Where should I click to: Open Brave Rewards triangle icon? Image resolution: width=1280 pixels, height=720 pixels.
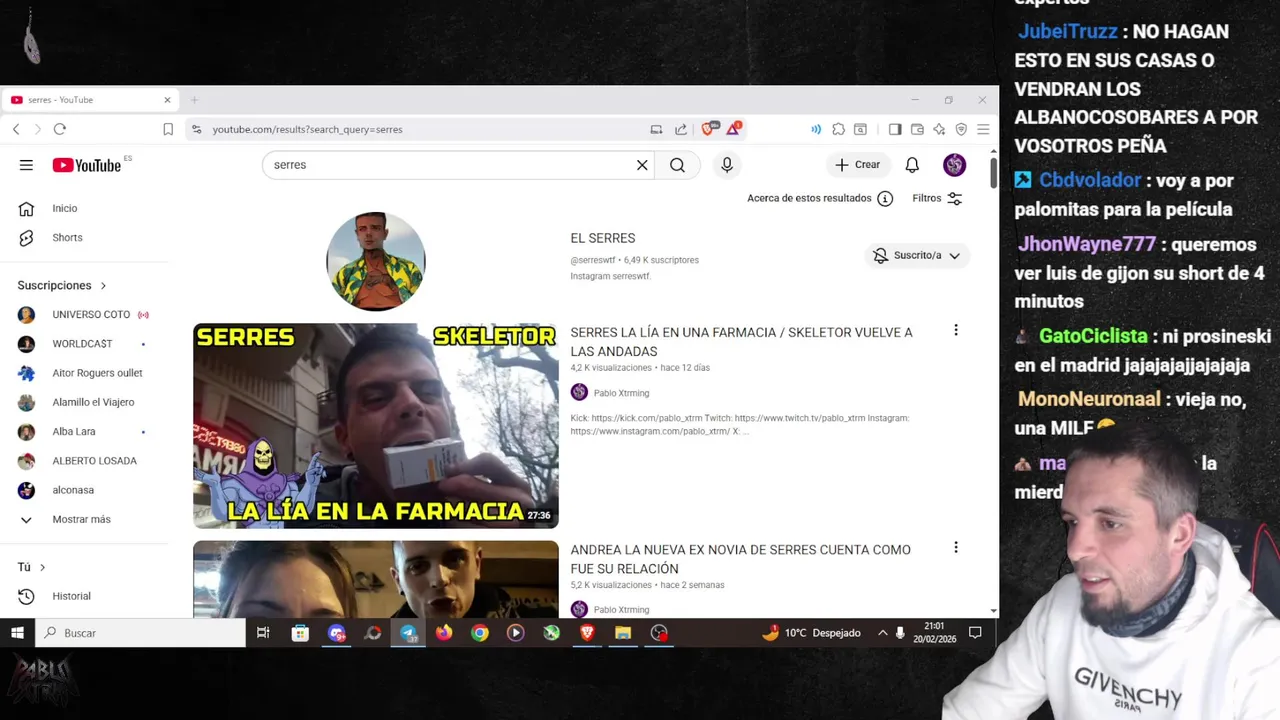pyautogui.click(x=733, y=129)
